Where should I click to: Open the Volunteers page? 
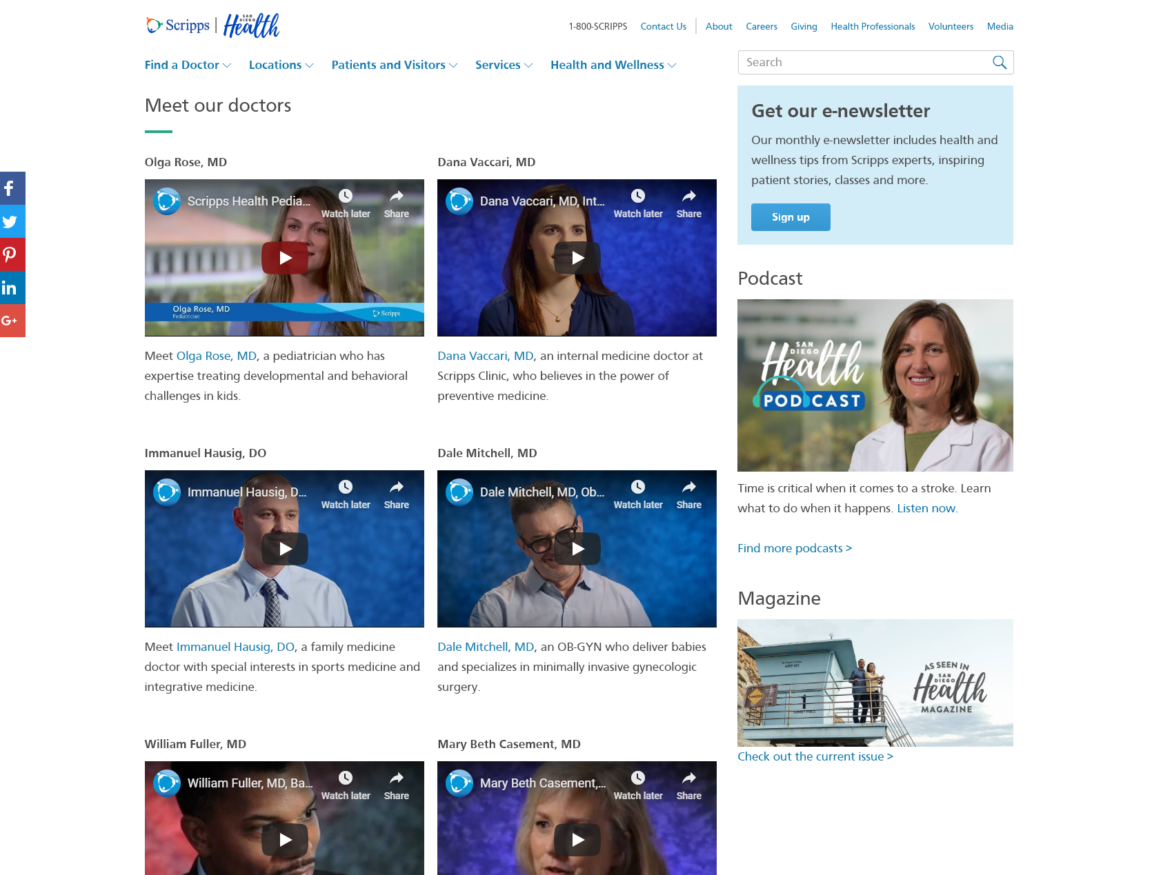pyautogui.click(x=951, y=26)
